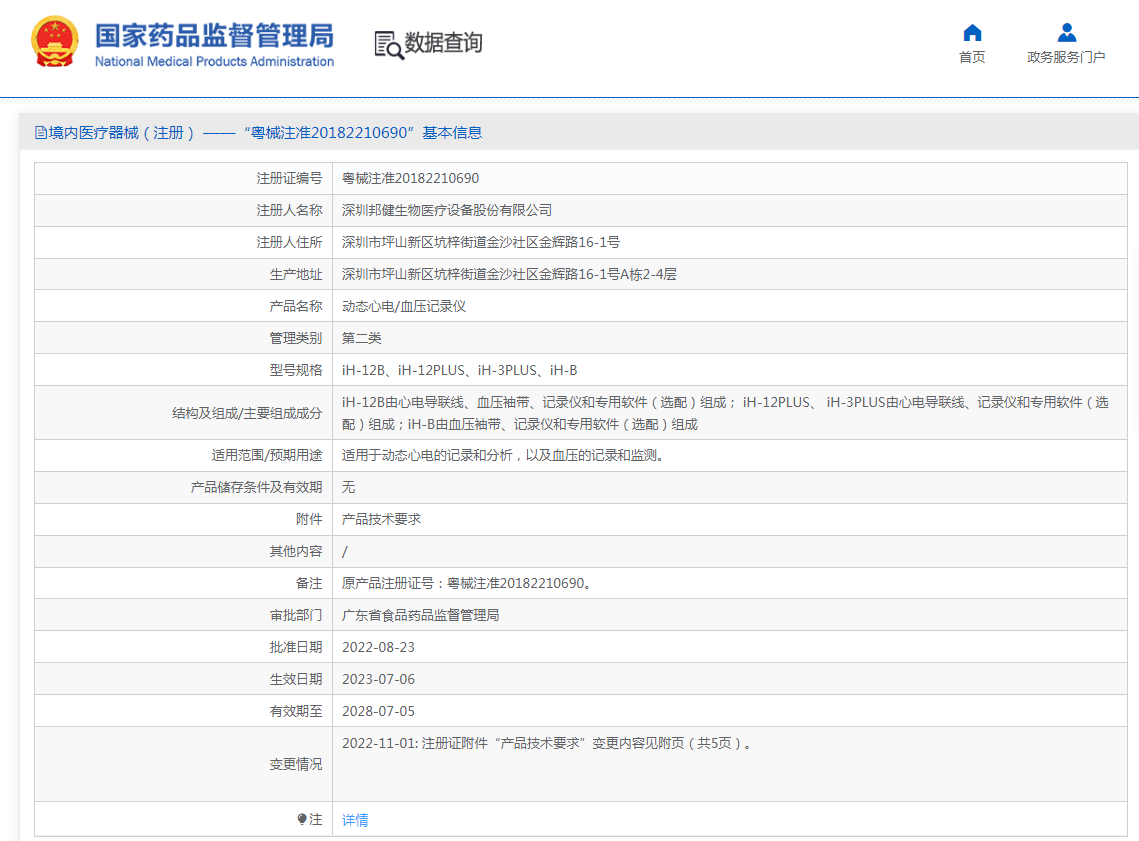Click the 附件 label
This screenshot has height=841, width=1139.
(x=309, y=519)
